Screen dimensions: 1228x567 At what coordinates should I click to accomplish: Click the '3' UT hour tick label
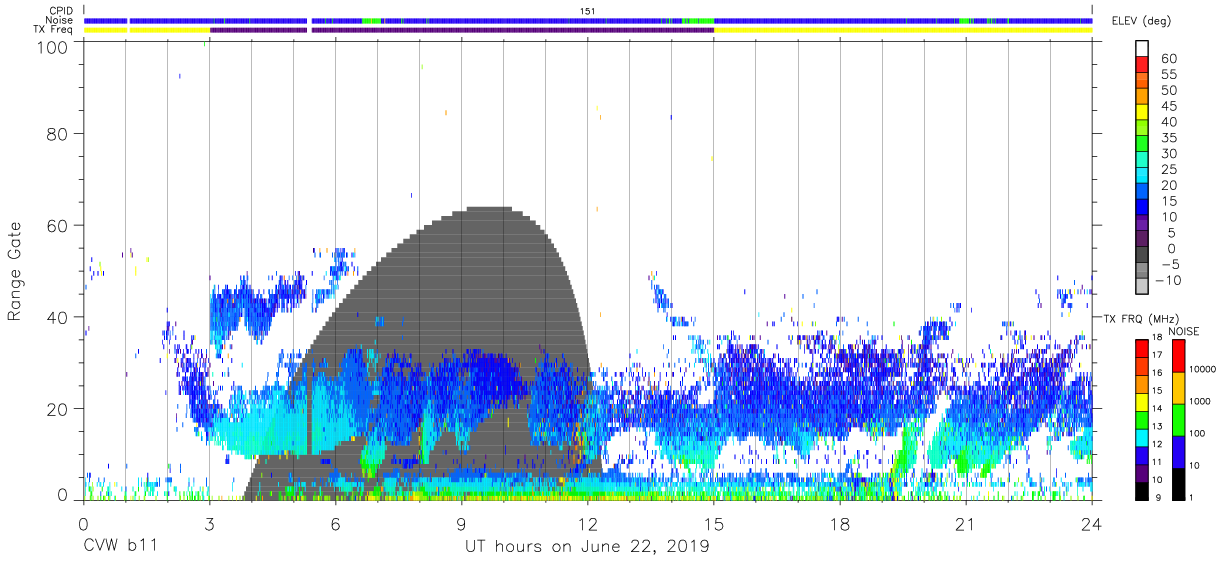(x=209, y=524)
